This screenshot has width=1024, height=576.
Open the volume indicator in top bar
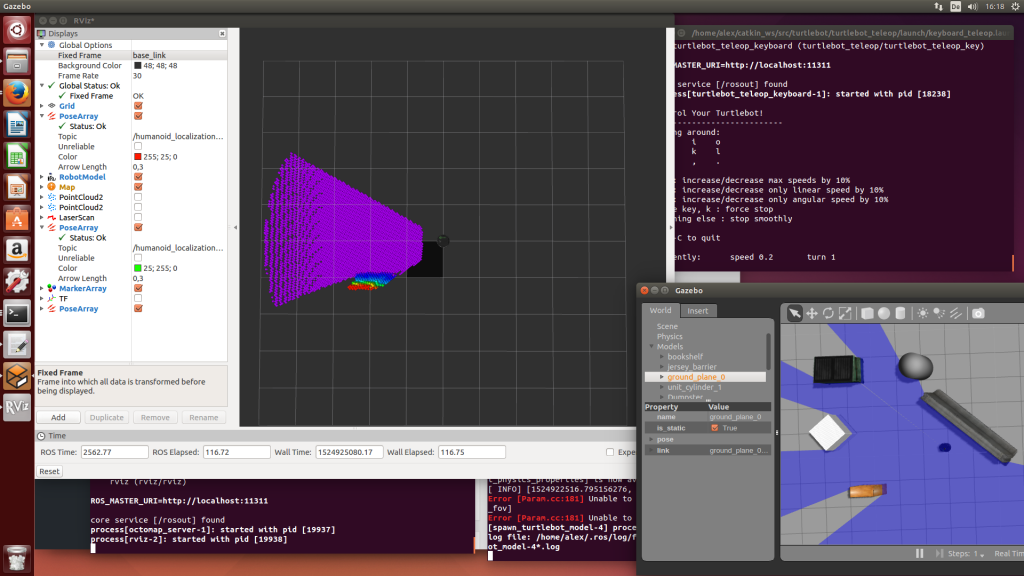(972, 7)
